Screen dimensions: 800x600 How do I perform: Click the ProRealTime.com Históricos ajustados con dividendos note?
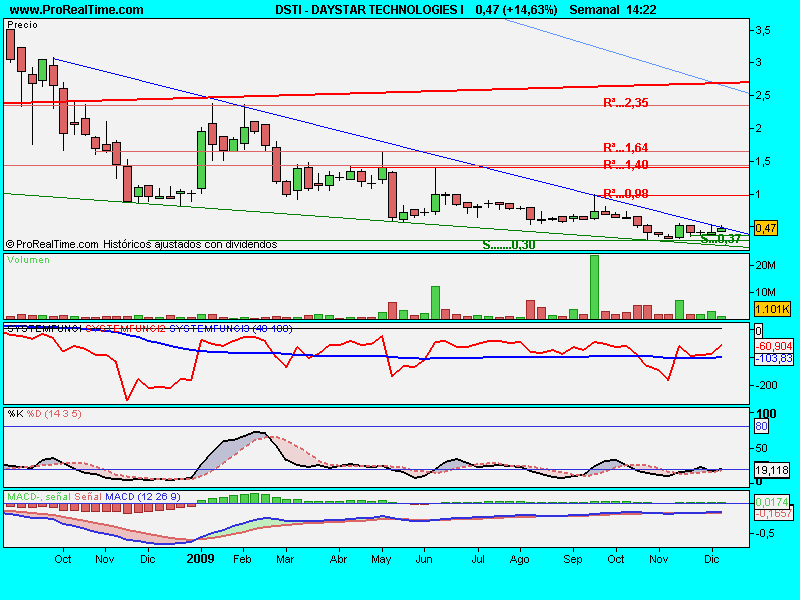[x=141, y=244]
